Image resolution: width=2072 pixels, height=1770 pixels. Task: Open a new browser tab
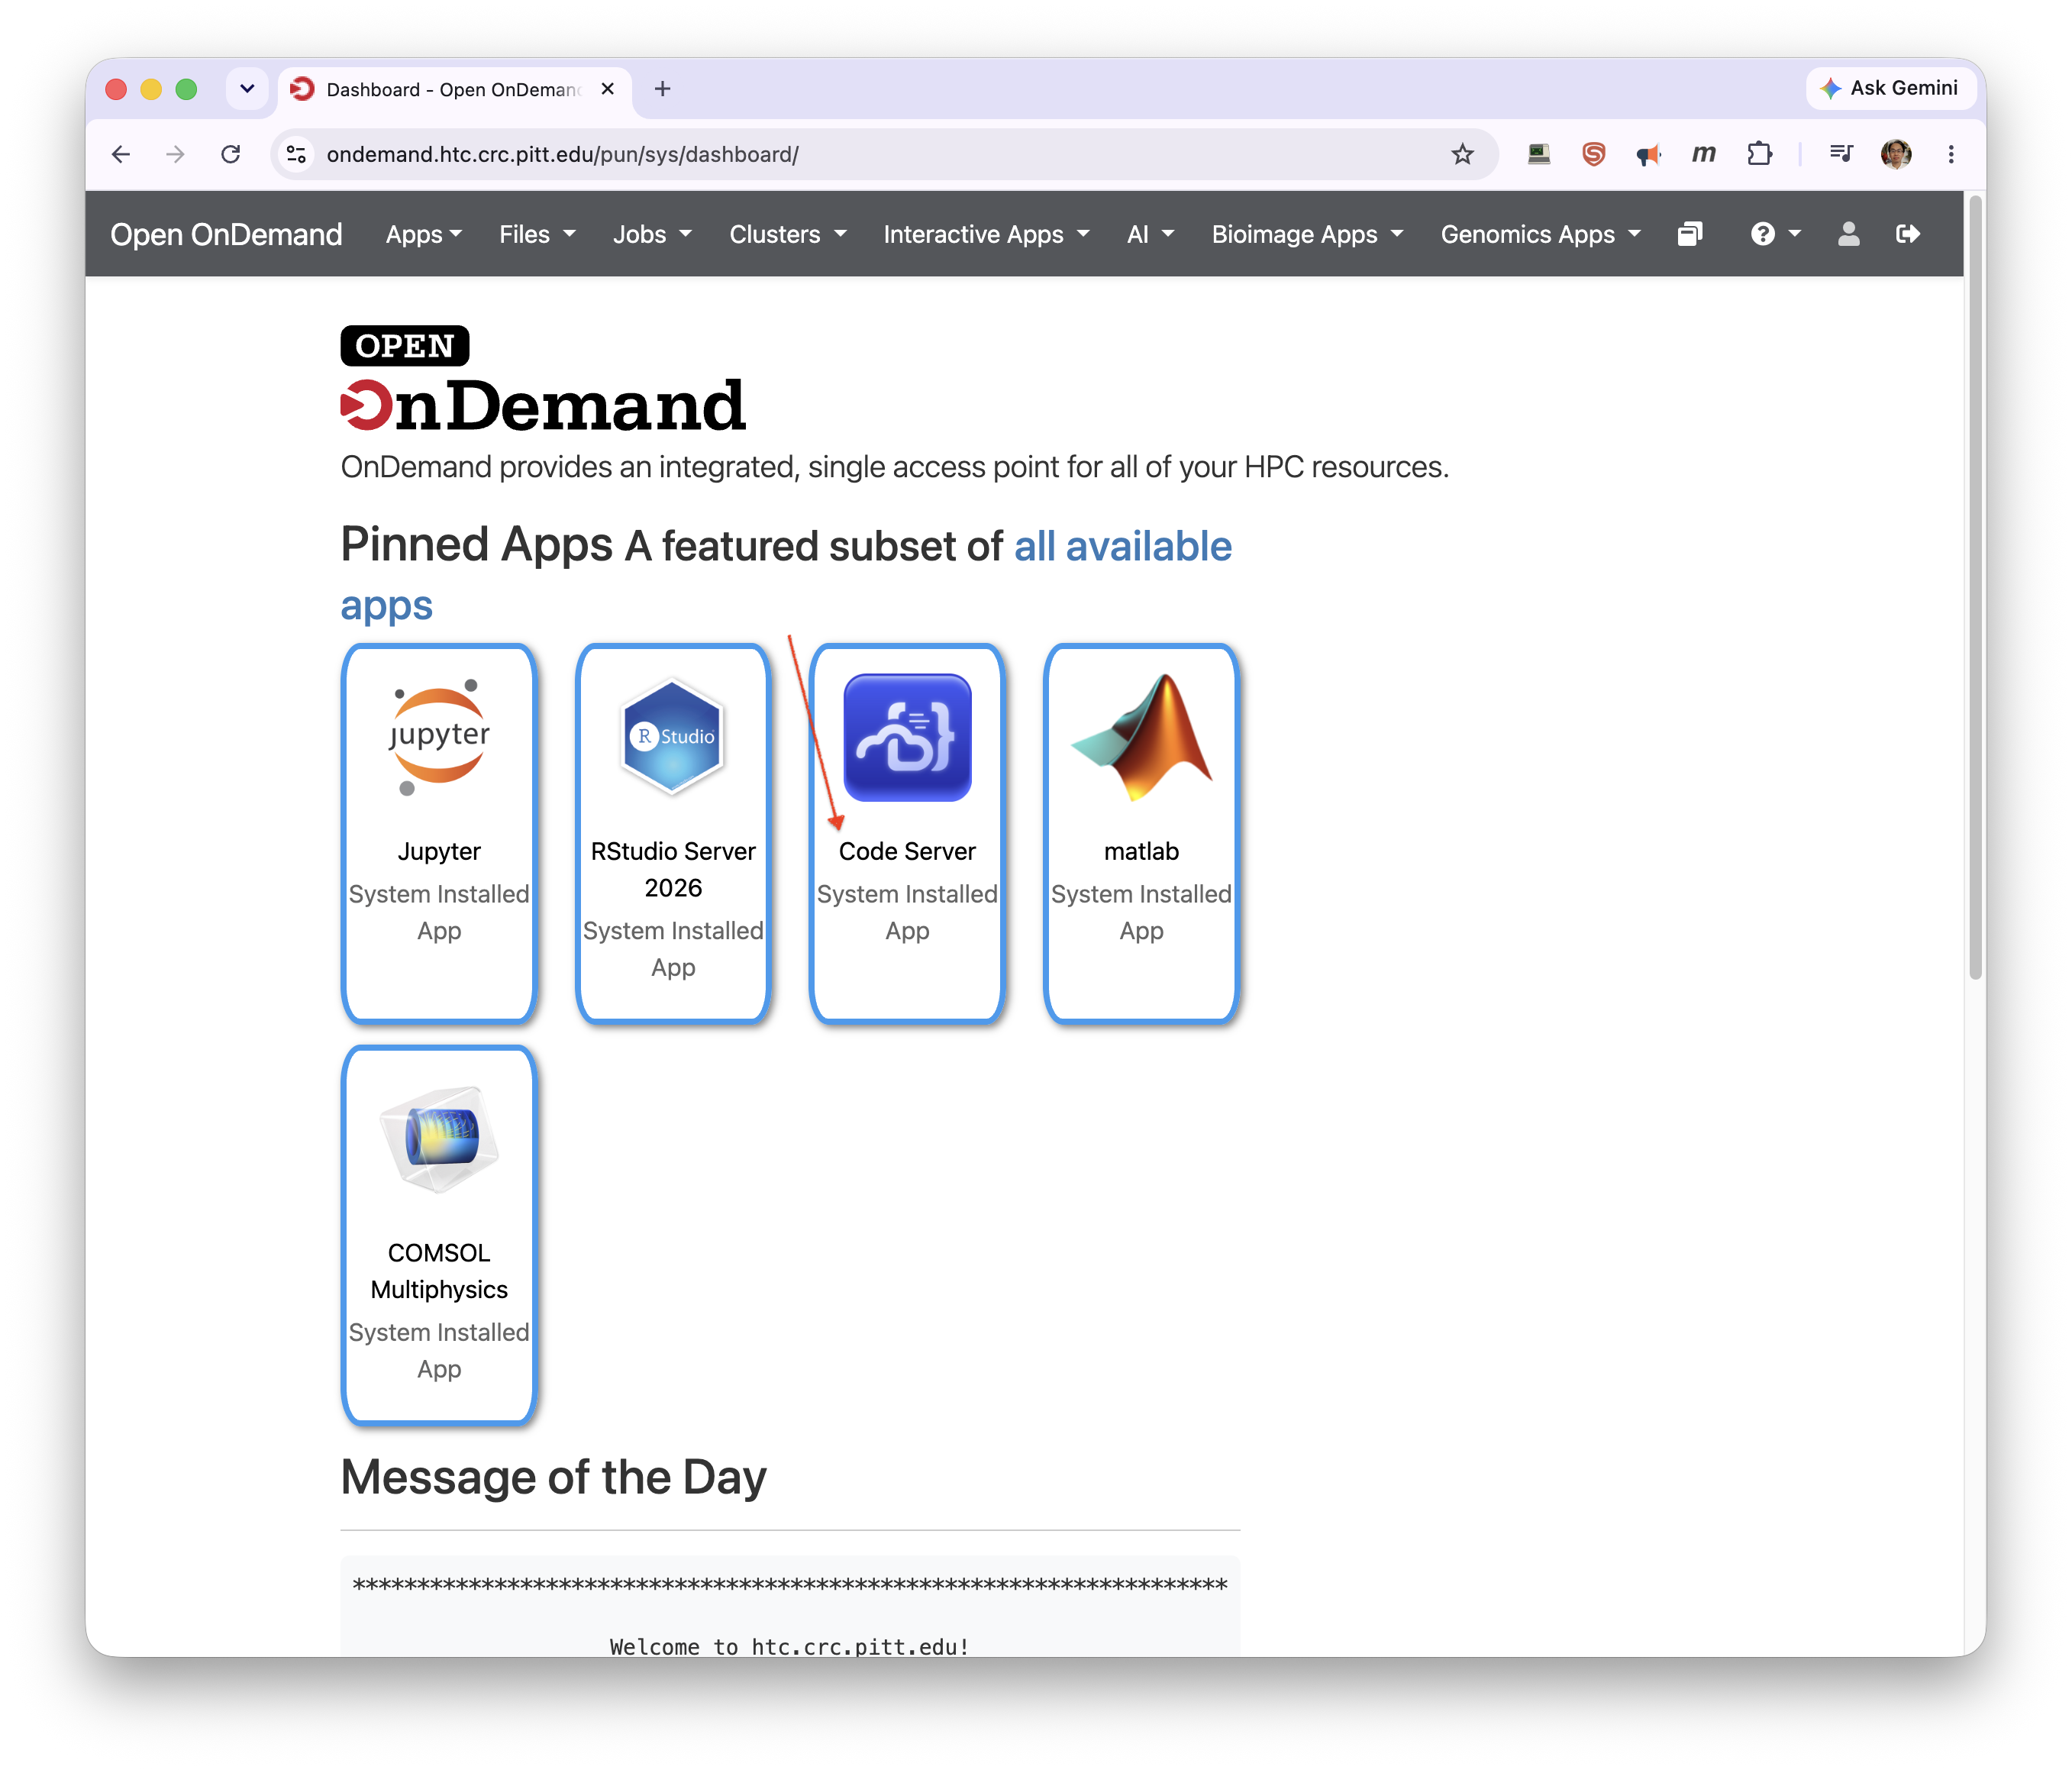tap(662, 89)
